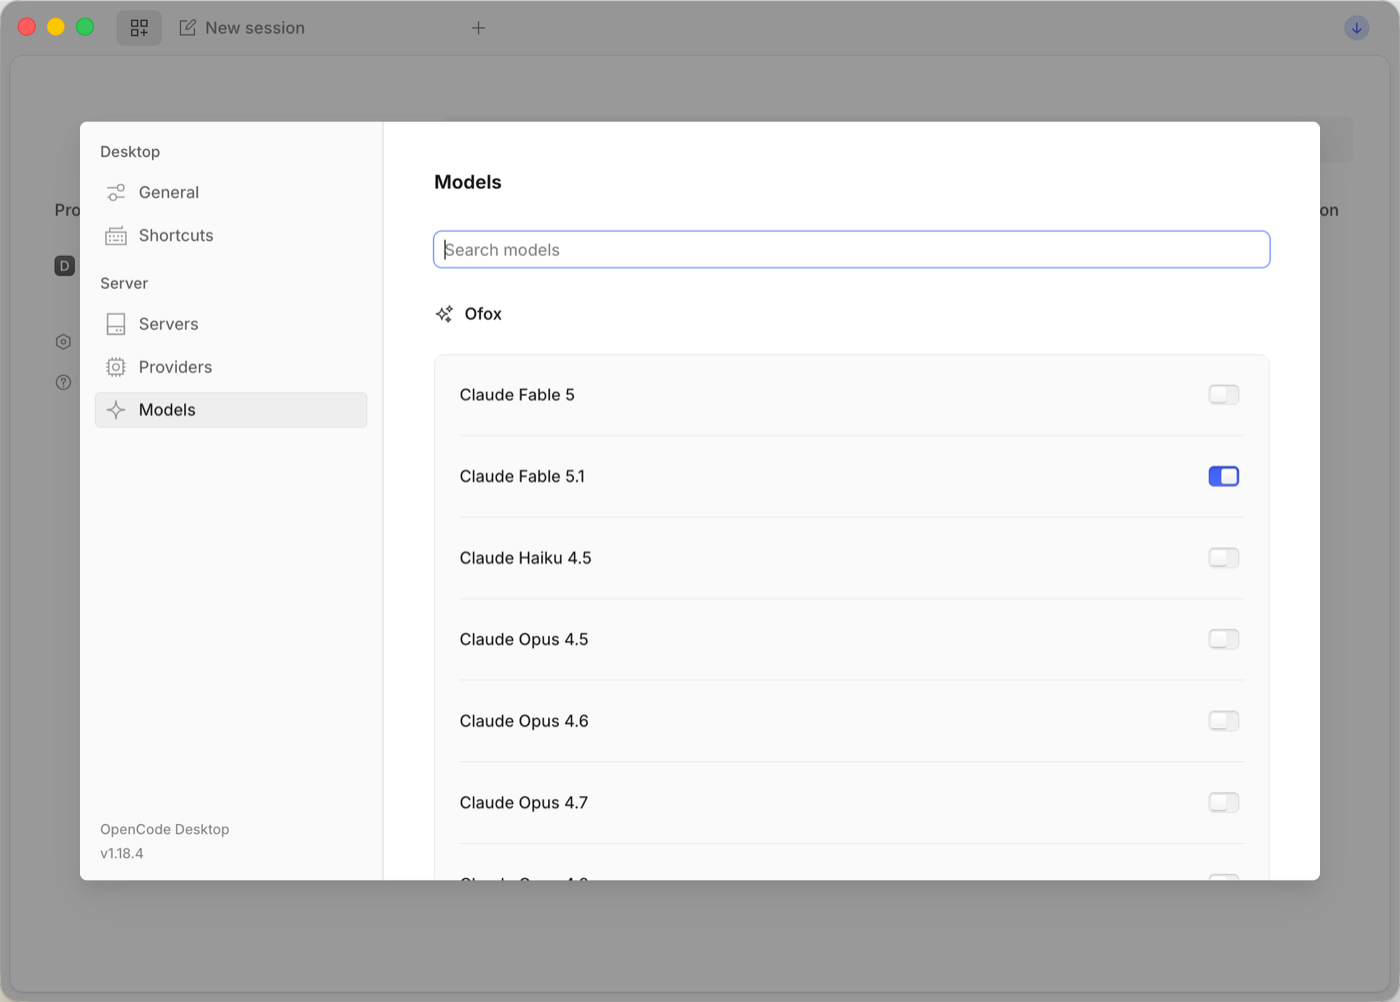The image size is (1400, 1002).
Task: Click the help question mark icon behind dialog
Action: (64, 382)
